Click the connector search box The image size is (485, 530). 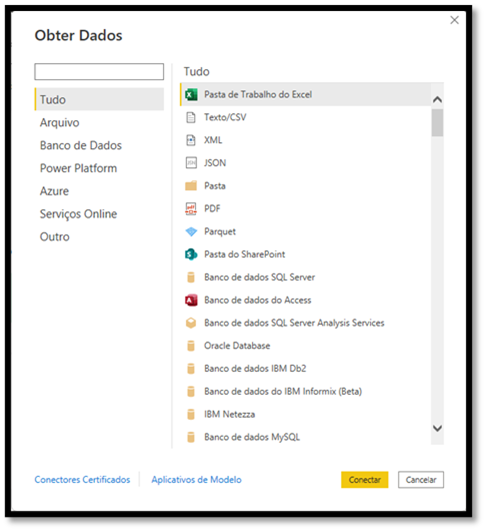tap(99, 72)
